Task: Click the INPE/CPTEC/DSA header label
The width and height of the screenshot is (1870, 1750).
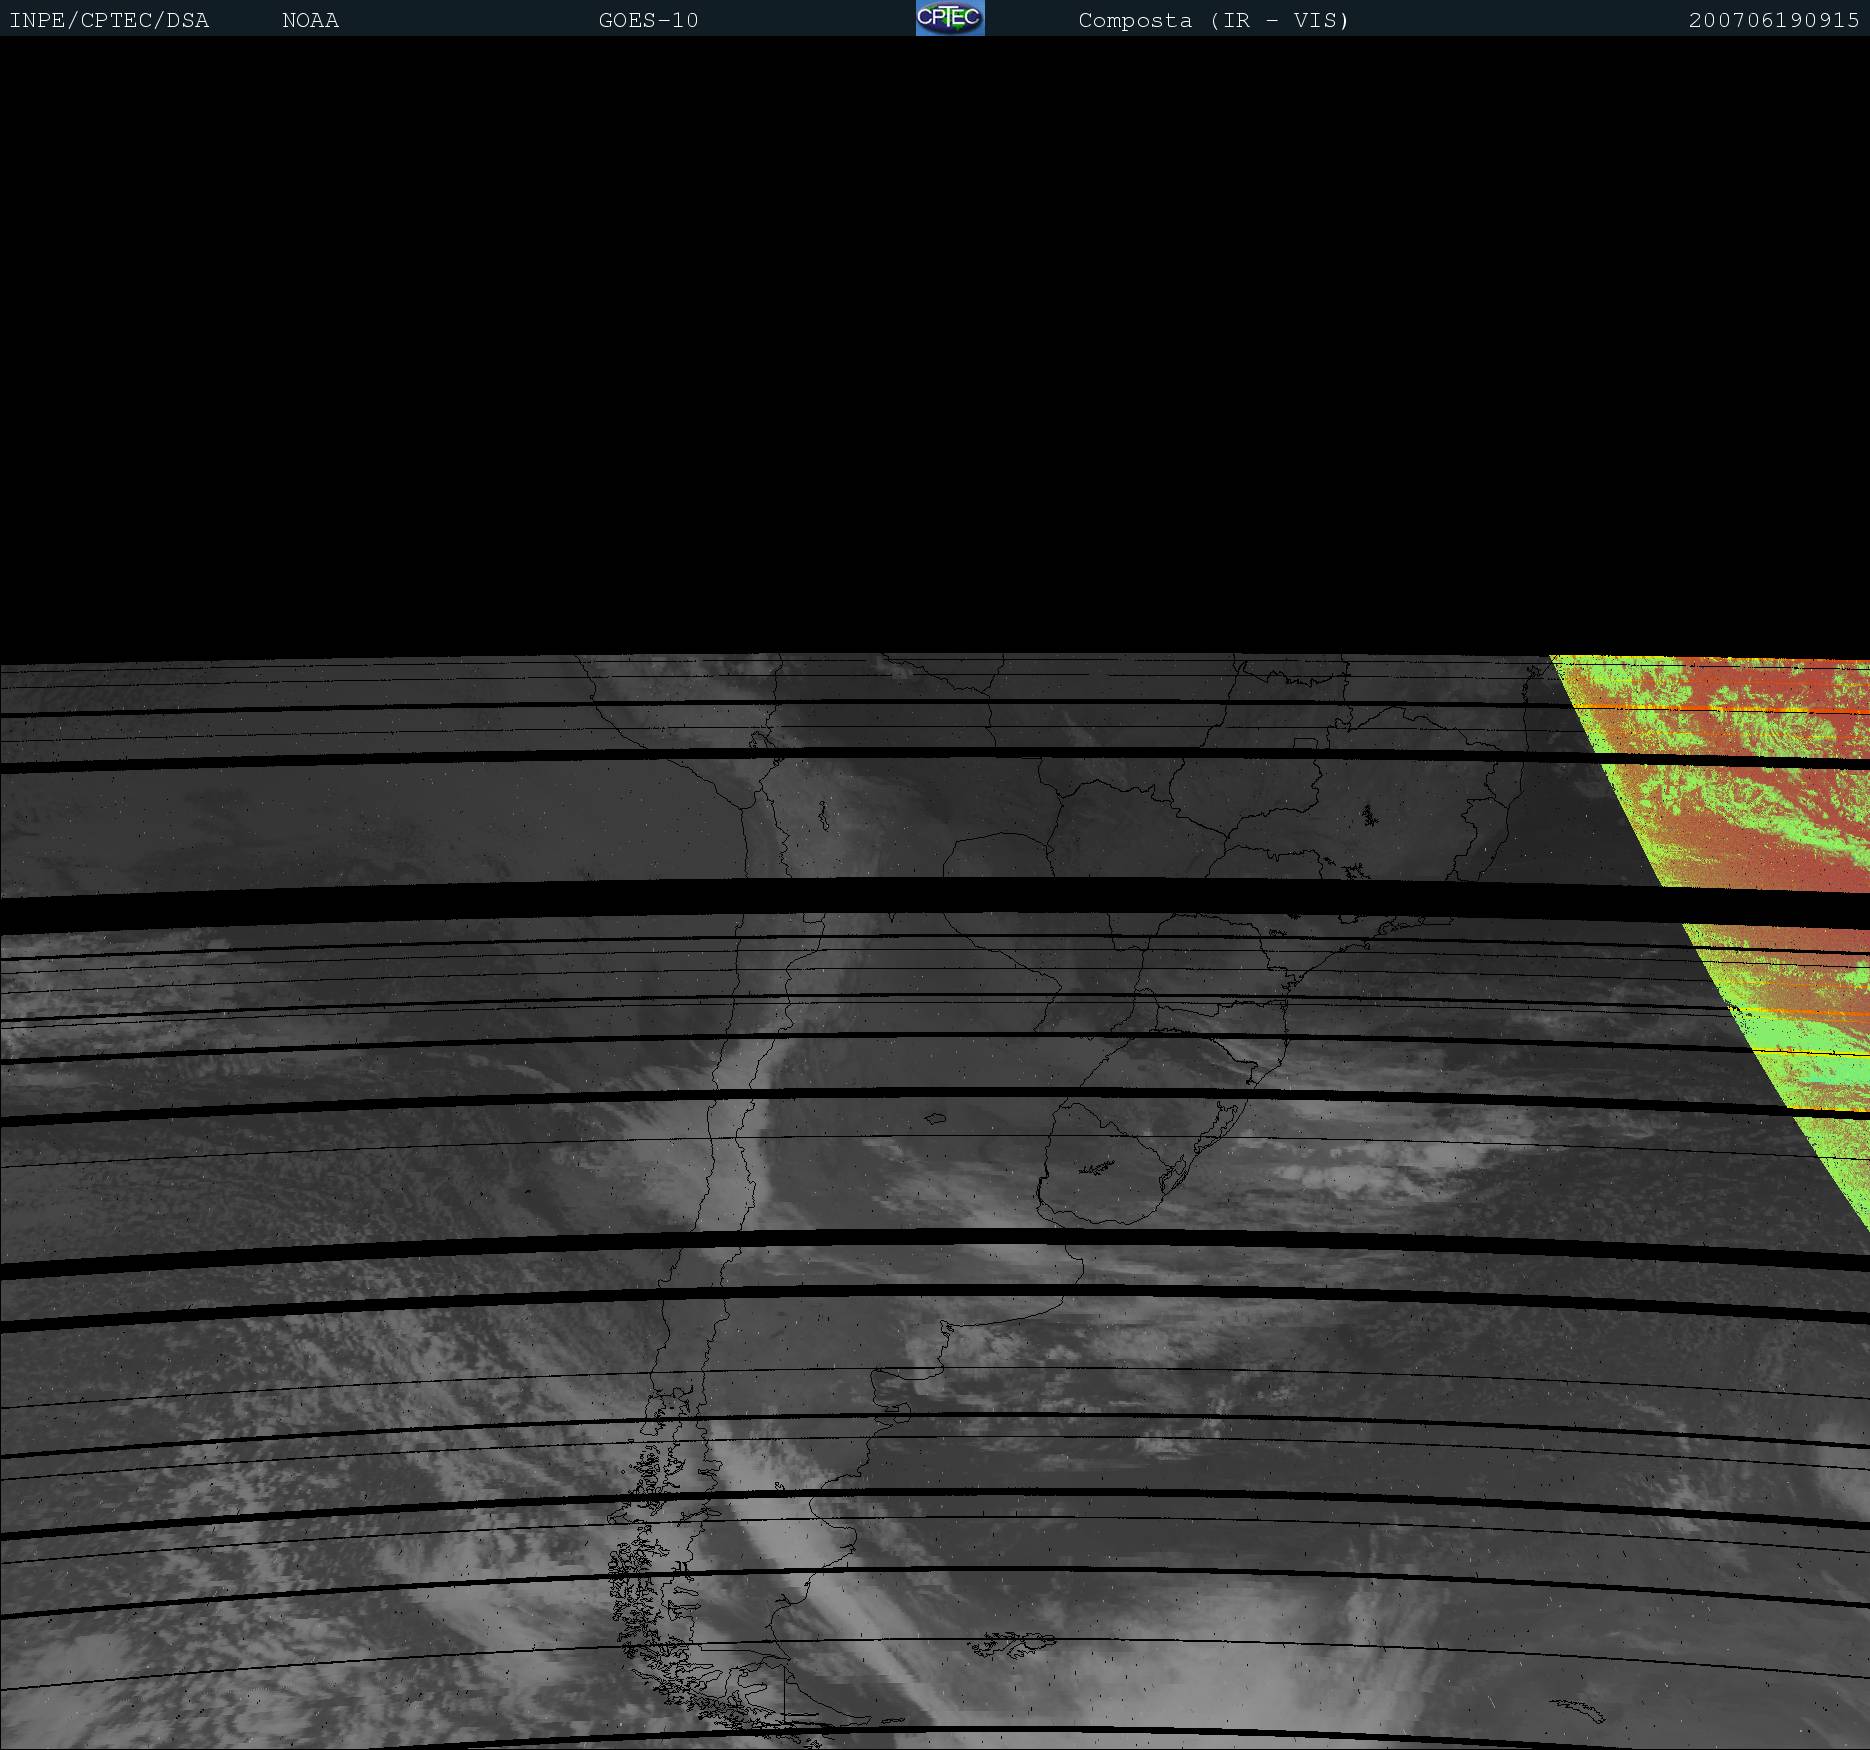Action: [x=109, y=21]
